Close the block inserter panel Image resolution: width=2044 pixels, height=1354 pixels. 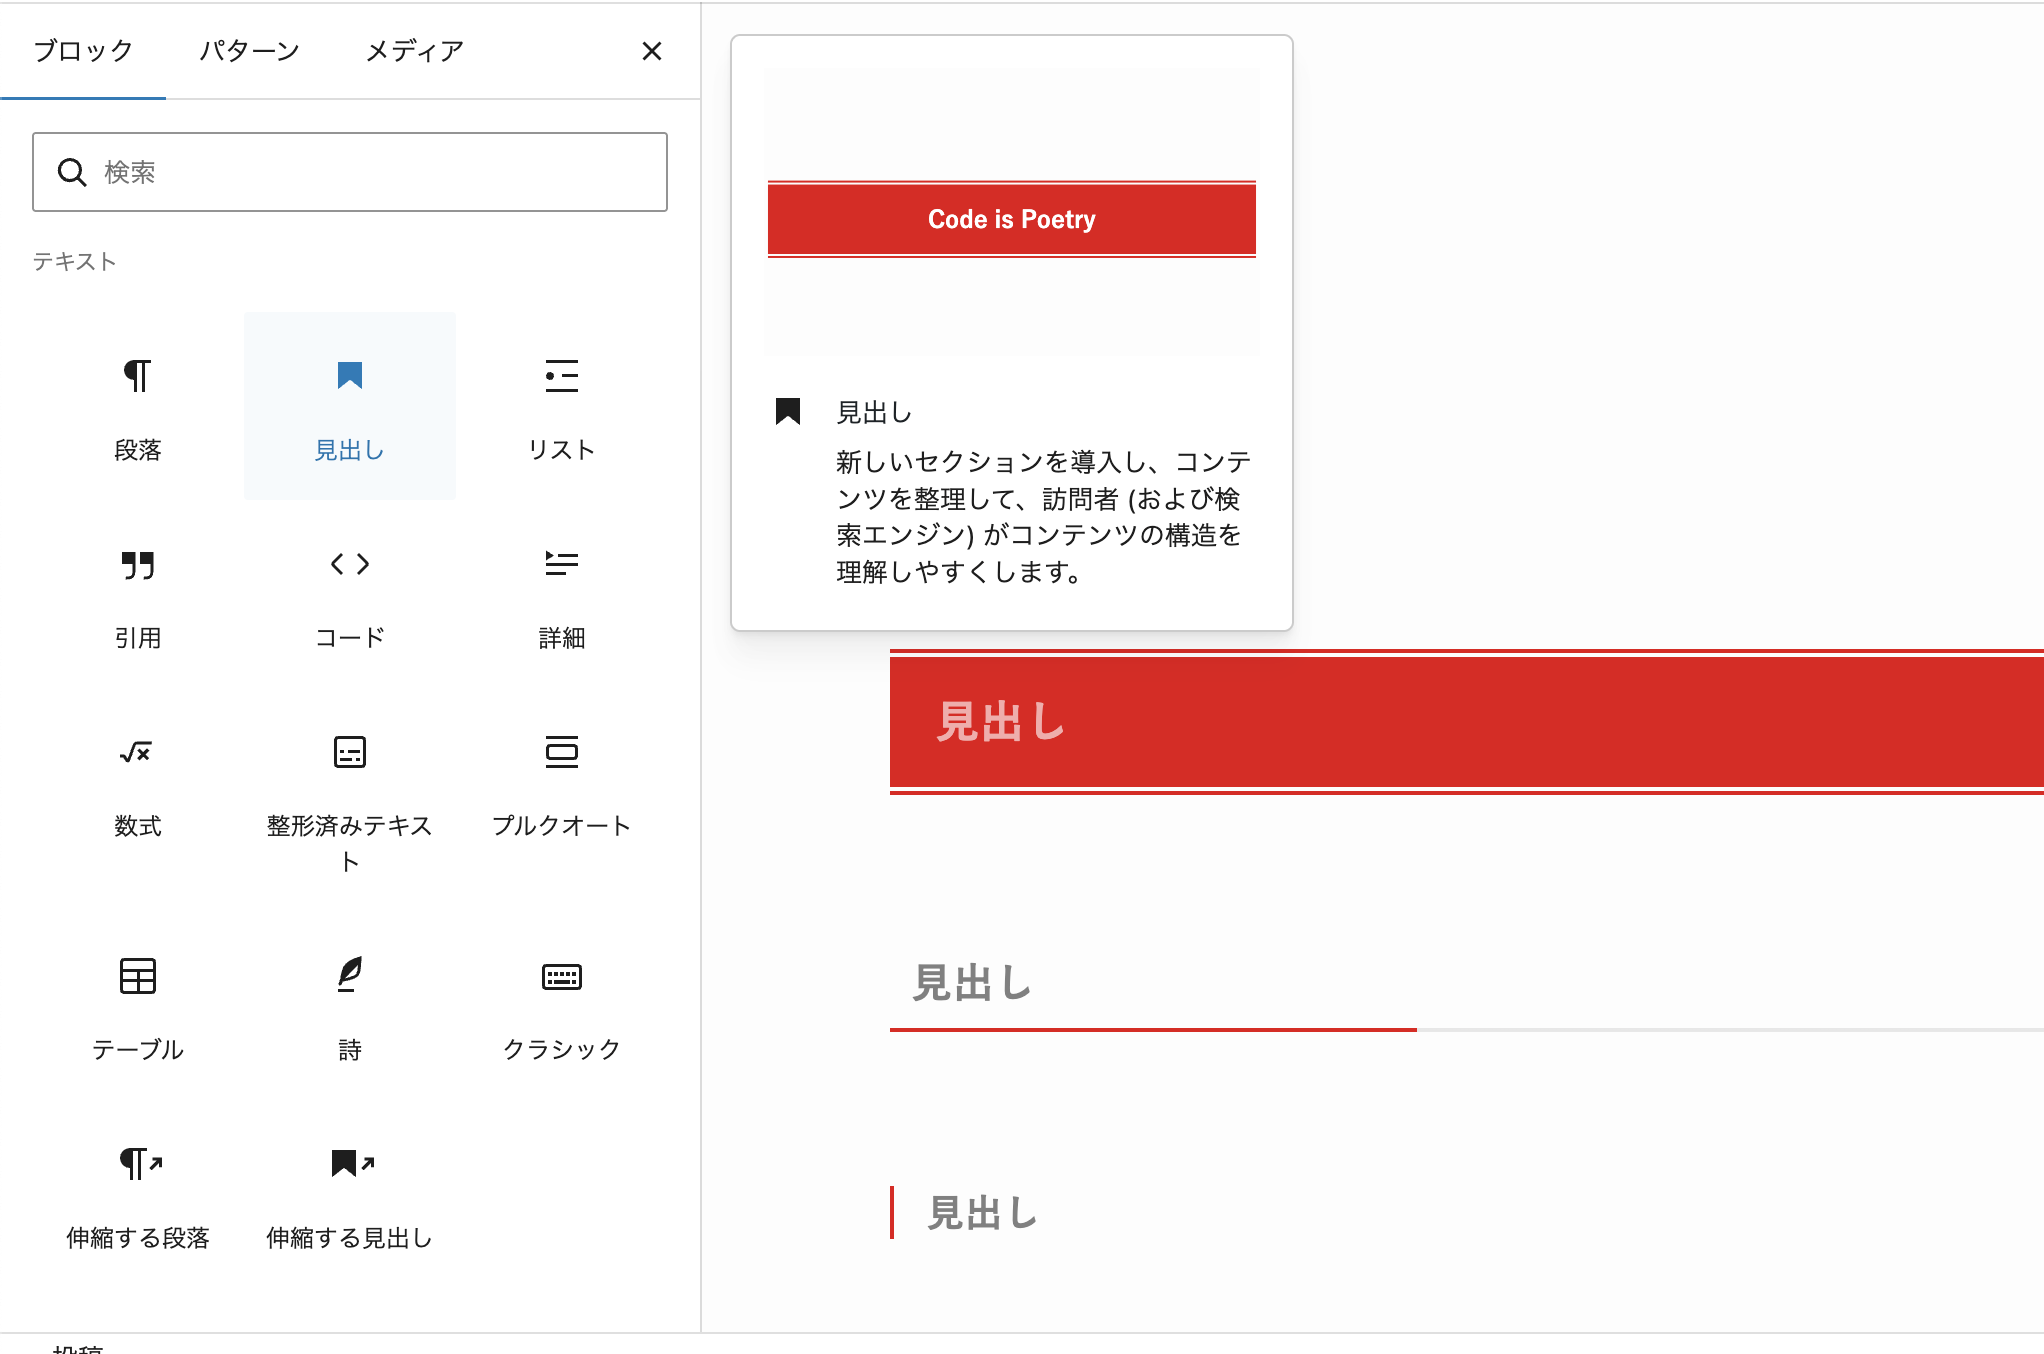651,51
